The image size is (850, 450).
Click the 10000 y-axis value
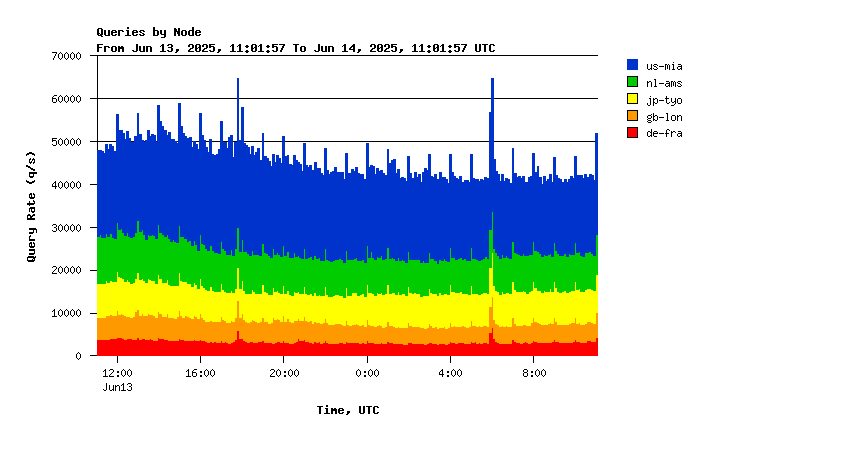click(x=67, y=313)
